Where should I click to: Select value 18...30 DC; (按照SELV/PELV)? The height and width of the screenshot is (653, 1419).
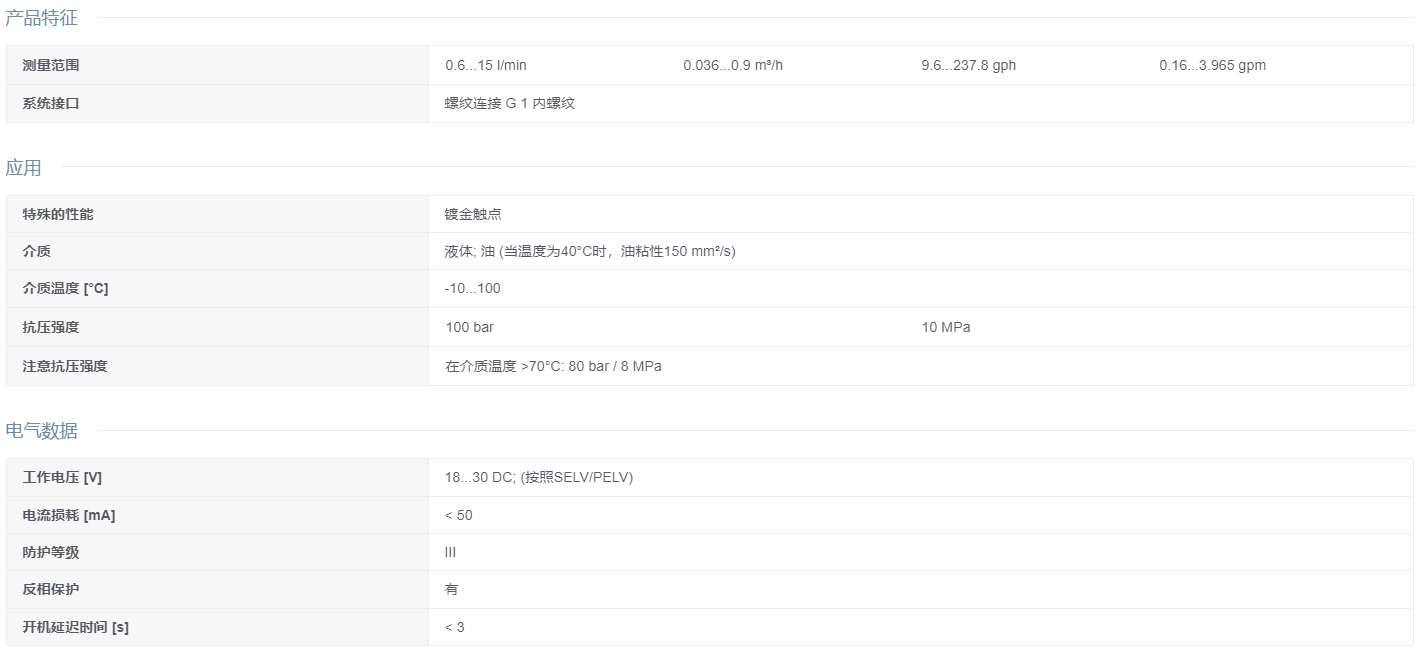coord(539,477)
